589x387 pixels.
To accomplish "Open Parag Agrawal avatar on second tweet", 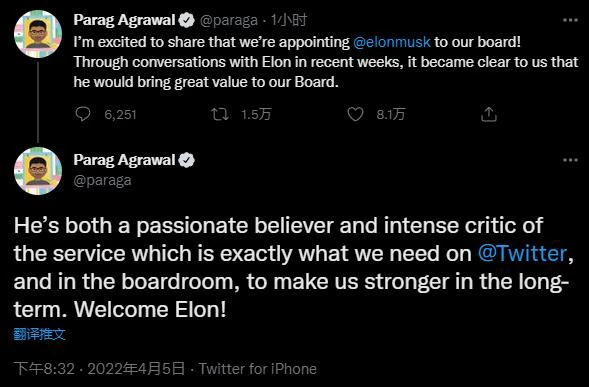I will [x=38, y=171].
